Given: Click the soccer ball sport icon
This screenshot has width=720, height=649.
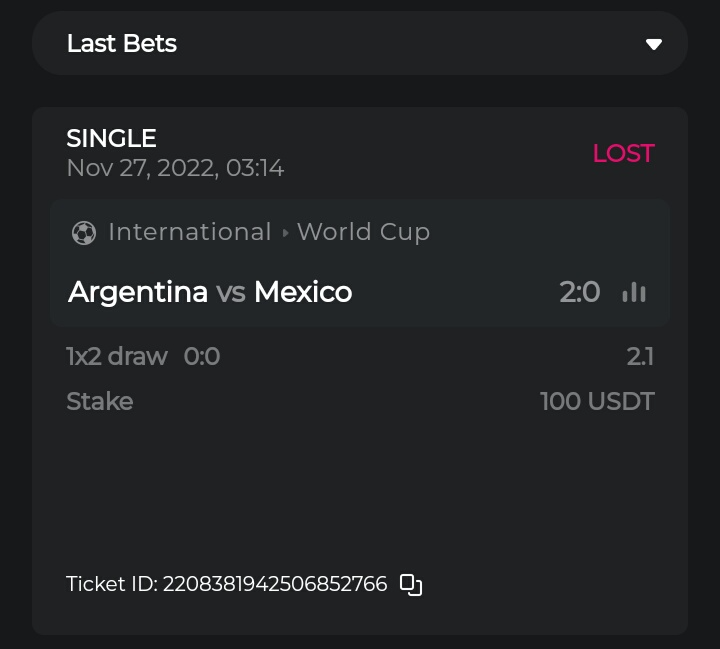Looking at the screenshot, I should (84, 233).
